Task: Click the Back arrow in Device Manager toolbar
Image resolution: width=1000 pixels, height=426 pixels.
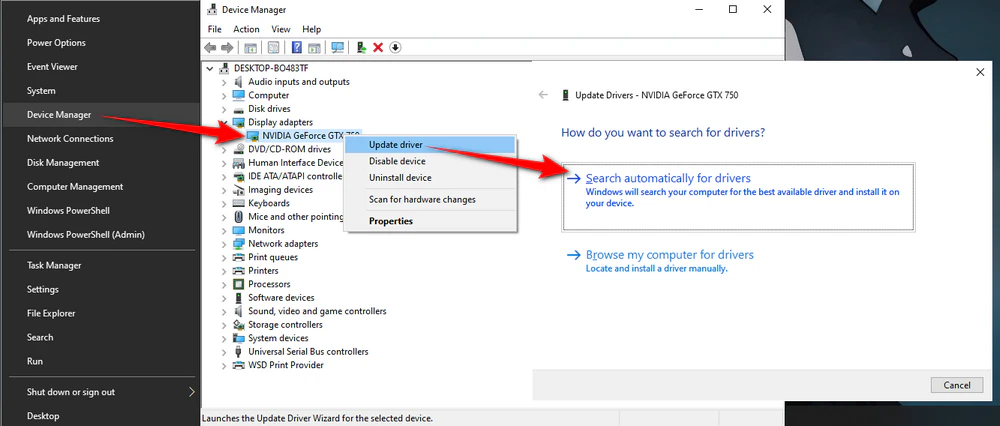Action: coord(211,47)
